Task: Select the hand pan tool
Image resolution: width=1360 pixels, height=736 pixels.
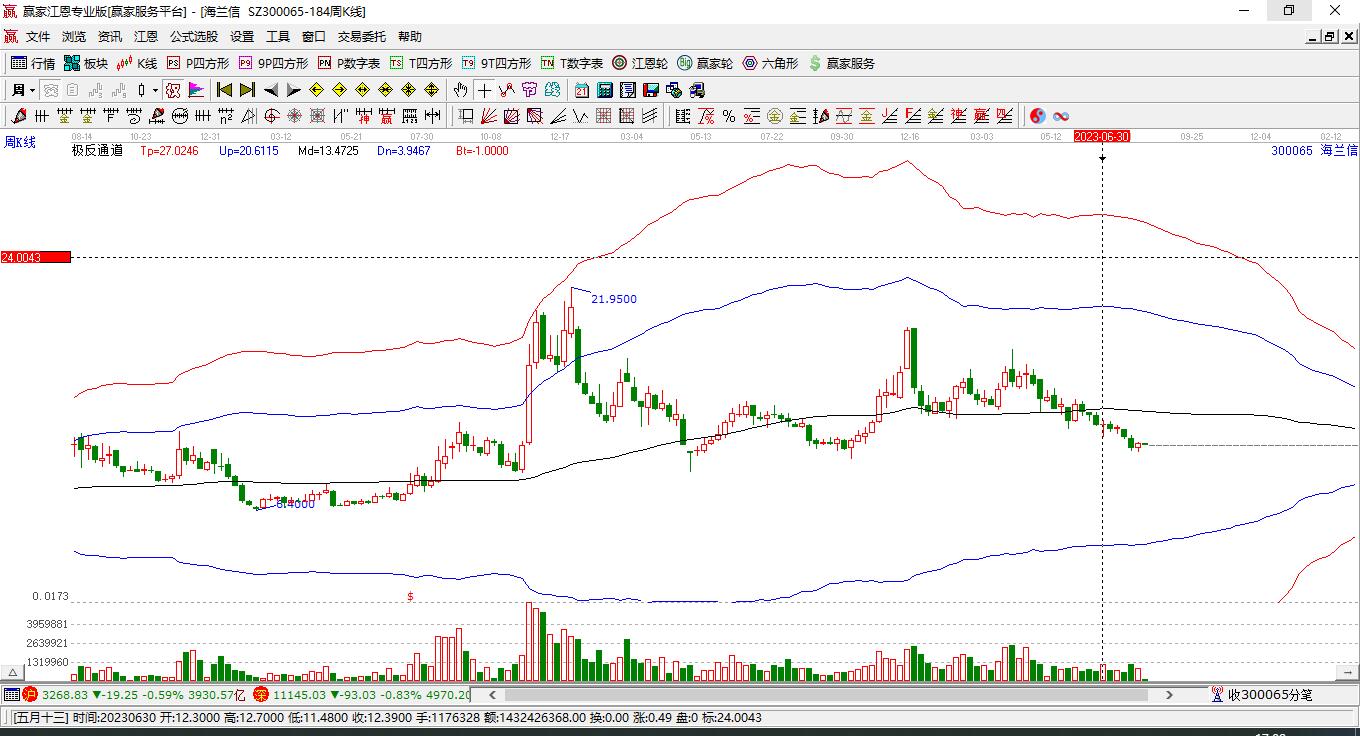Action: click(x=460, y=90)
